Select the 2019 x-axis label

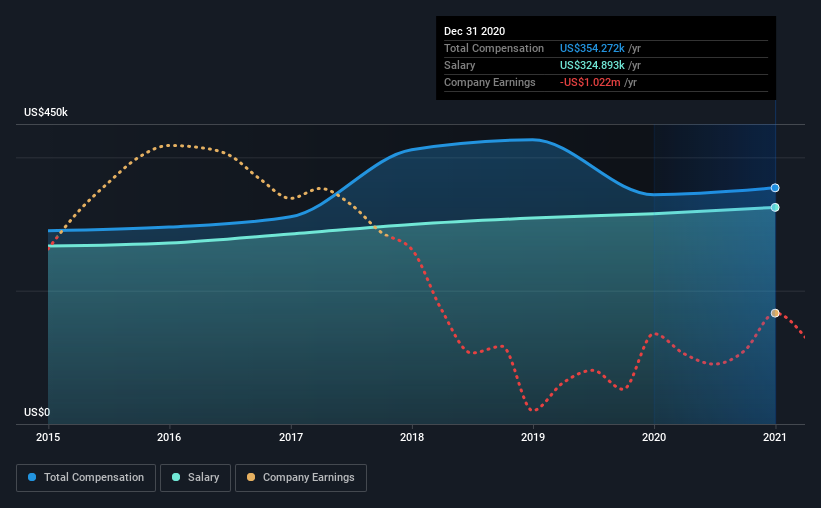tap(533, 437)
